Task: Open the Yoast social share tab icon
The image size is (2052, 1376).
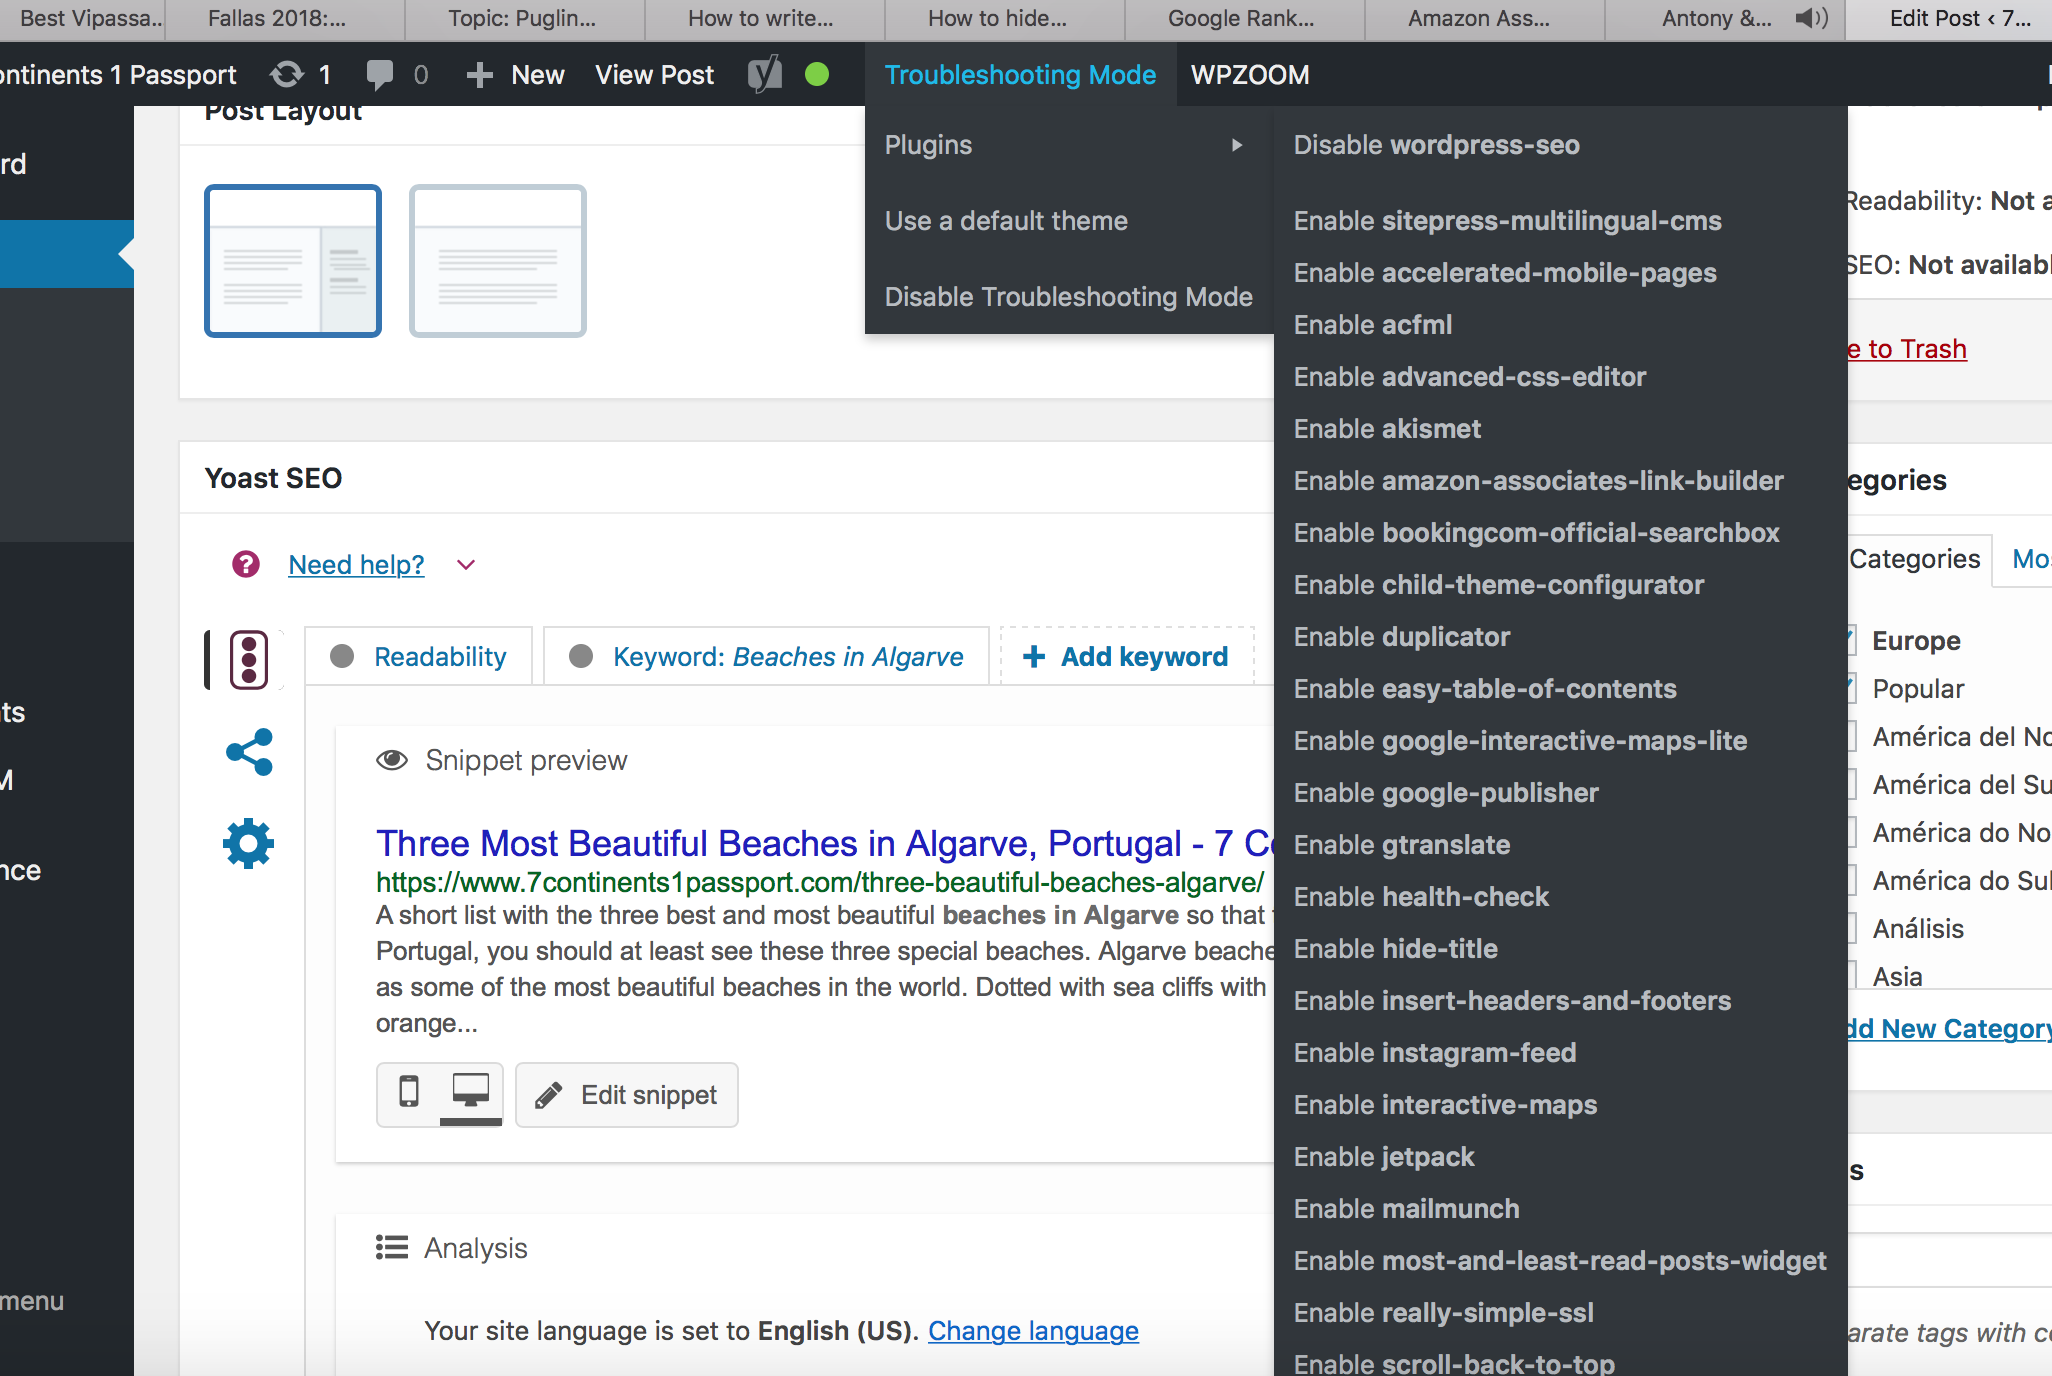Action: (x=249, y=752)
